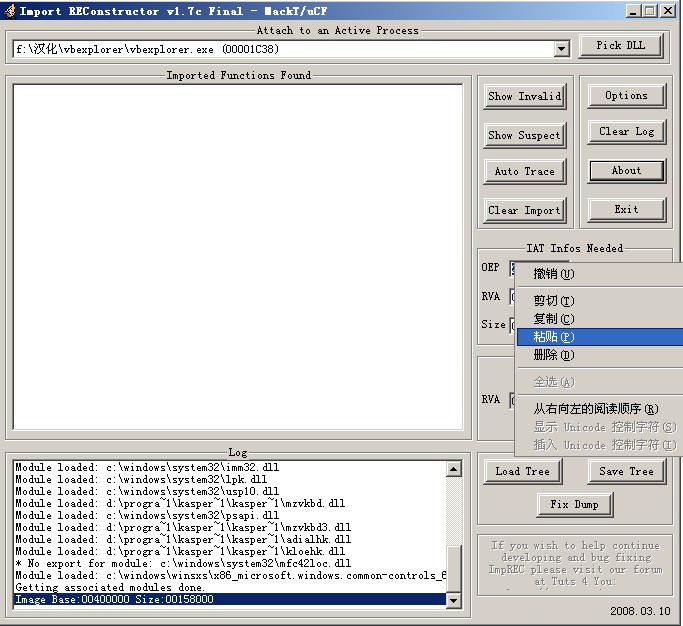
Task: Start Auto Trace
Action: [524, 172]
